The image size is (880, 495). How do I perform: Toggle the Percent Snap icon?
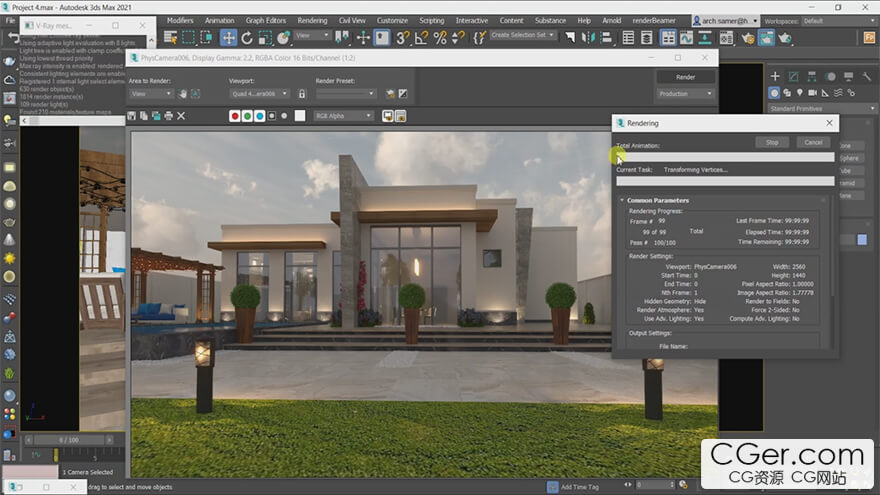click(440, 38)
